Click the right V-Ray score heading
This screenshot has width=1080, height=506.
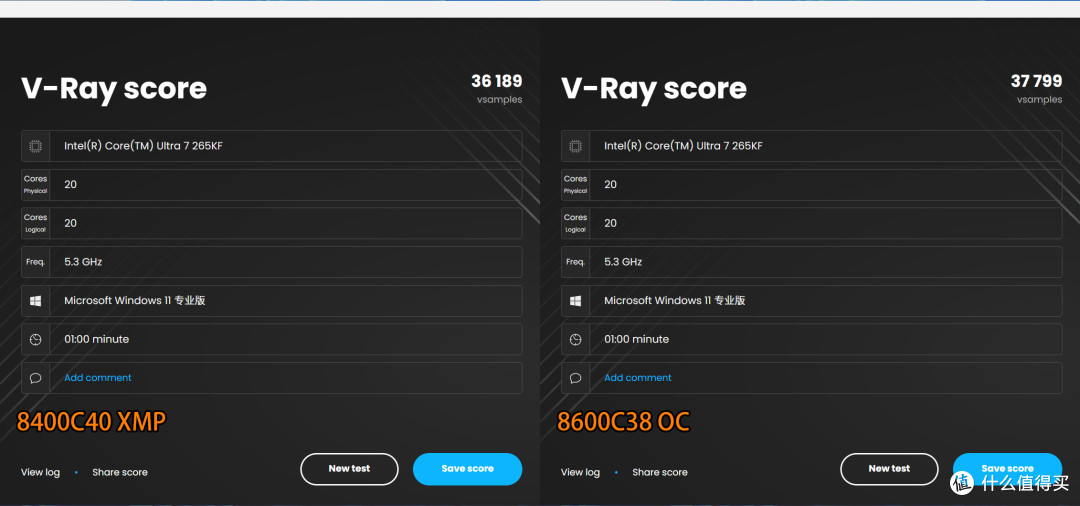(x=654, y=89)
